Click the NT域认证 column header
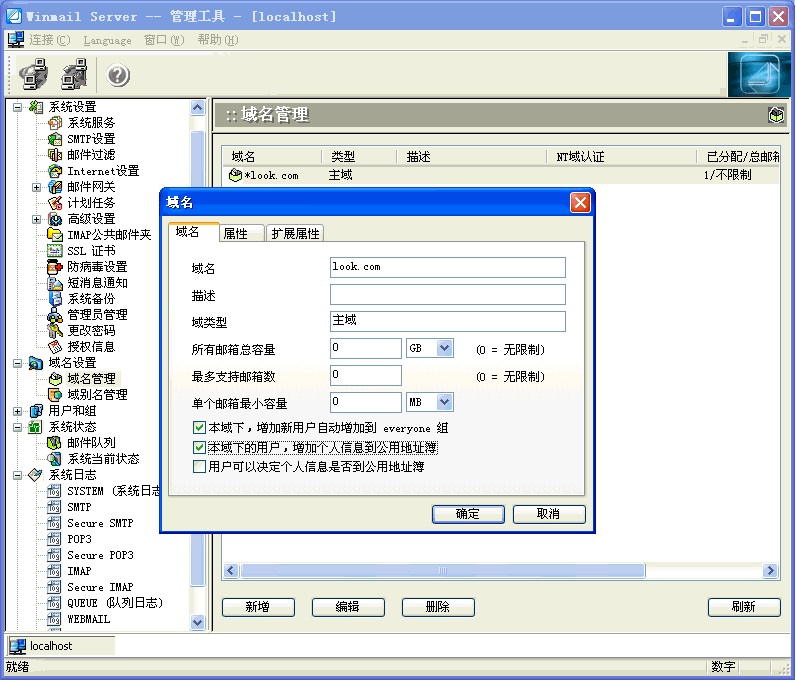 pyautogui.click(x=621, y=157)
